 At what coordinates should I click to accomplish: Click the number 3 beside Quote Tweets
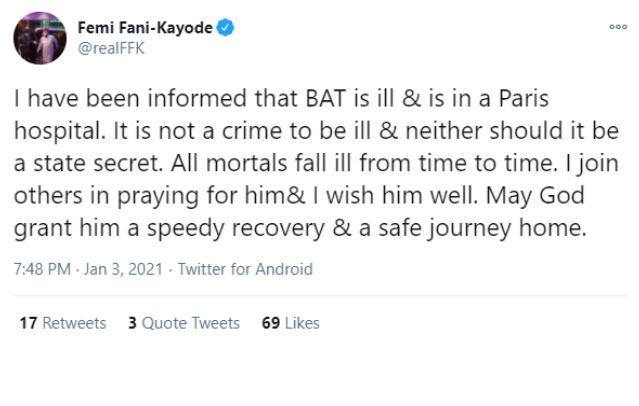(x=132, y=323)
